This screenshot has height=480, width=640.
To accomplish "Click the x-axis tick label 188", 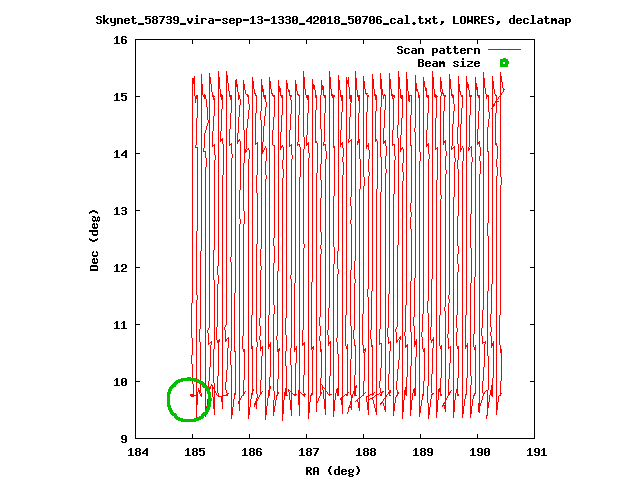I will pos(366,452).
